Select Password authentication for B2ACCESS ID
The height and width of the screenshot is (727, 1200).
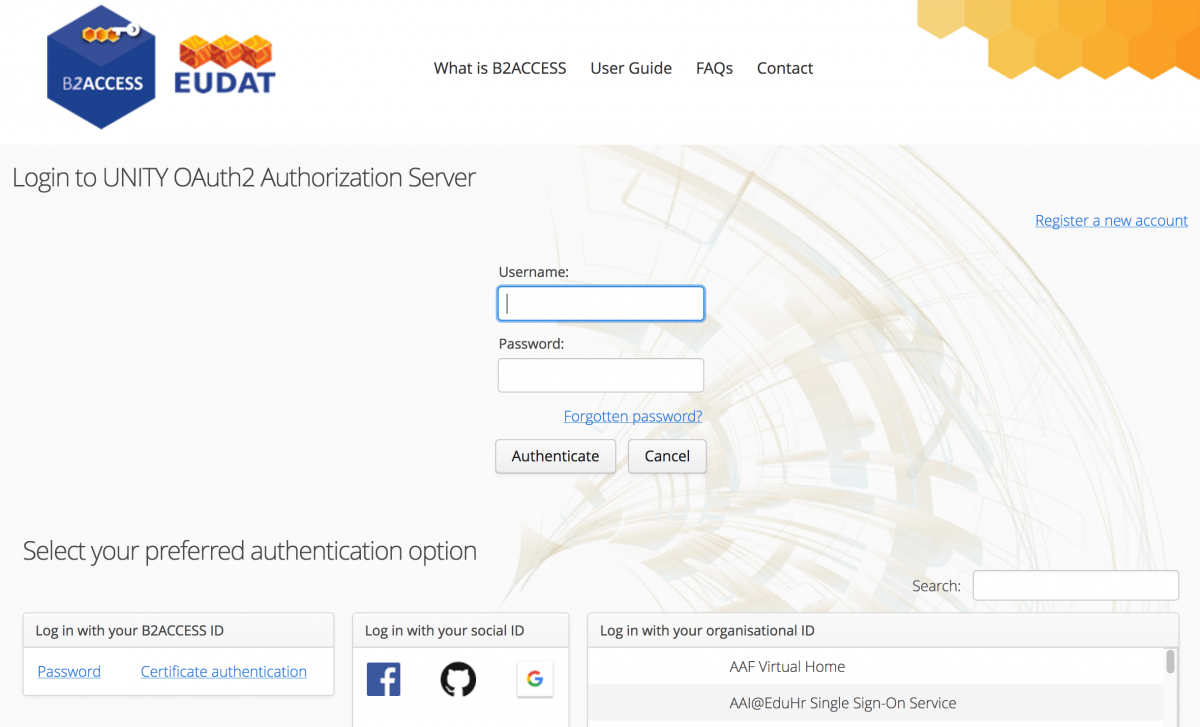click(x=68, y=671)
